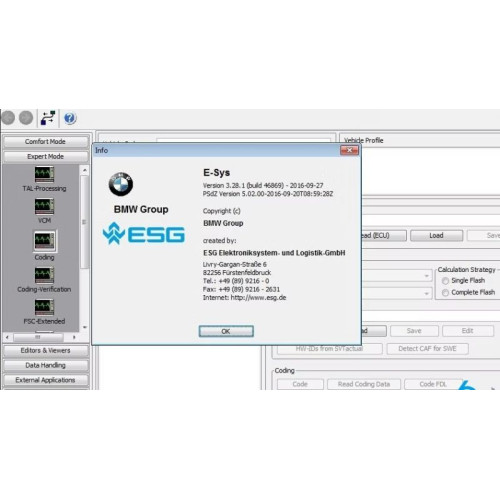Click Detect CAF for SWE button
This screenshot has height=500, width=500.
tap(427, 349)
